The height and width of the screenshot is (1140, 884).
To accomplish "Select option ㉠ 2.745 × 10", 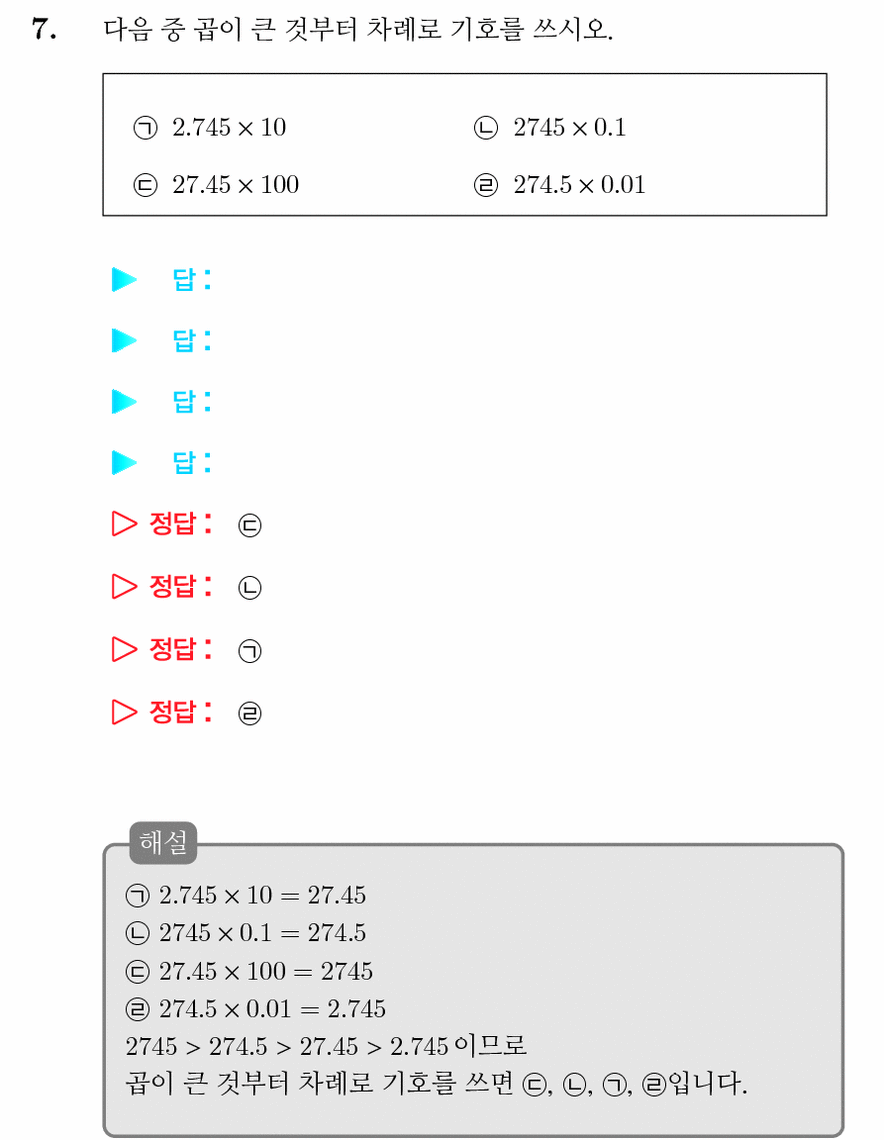I will [209, 128].
